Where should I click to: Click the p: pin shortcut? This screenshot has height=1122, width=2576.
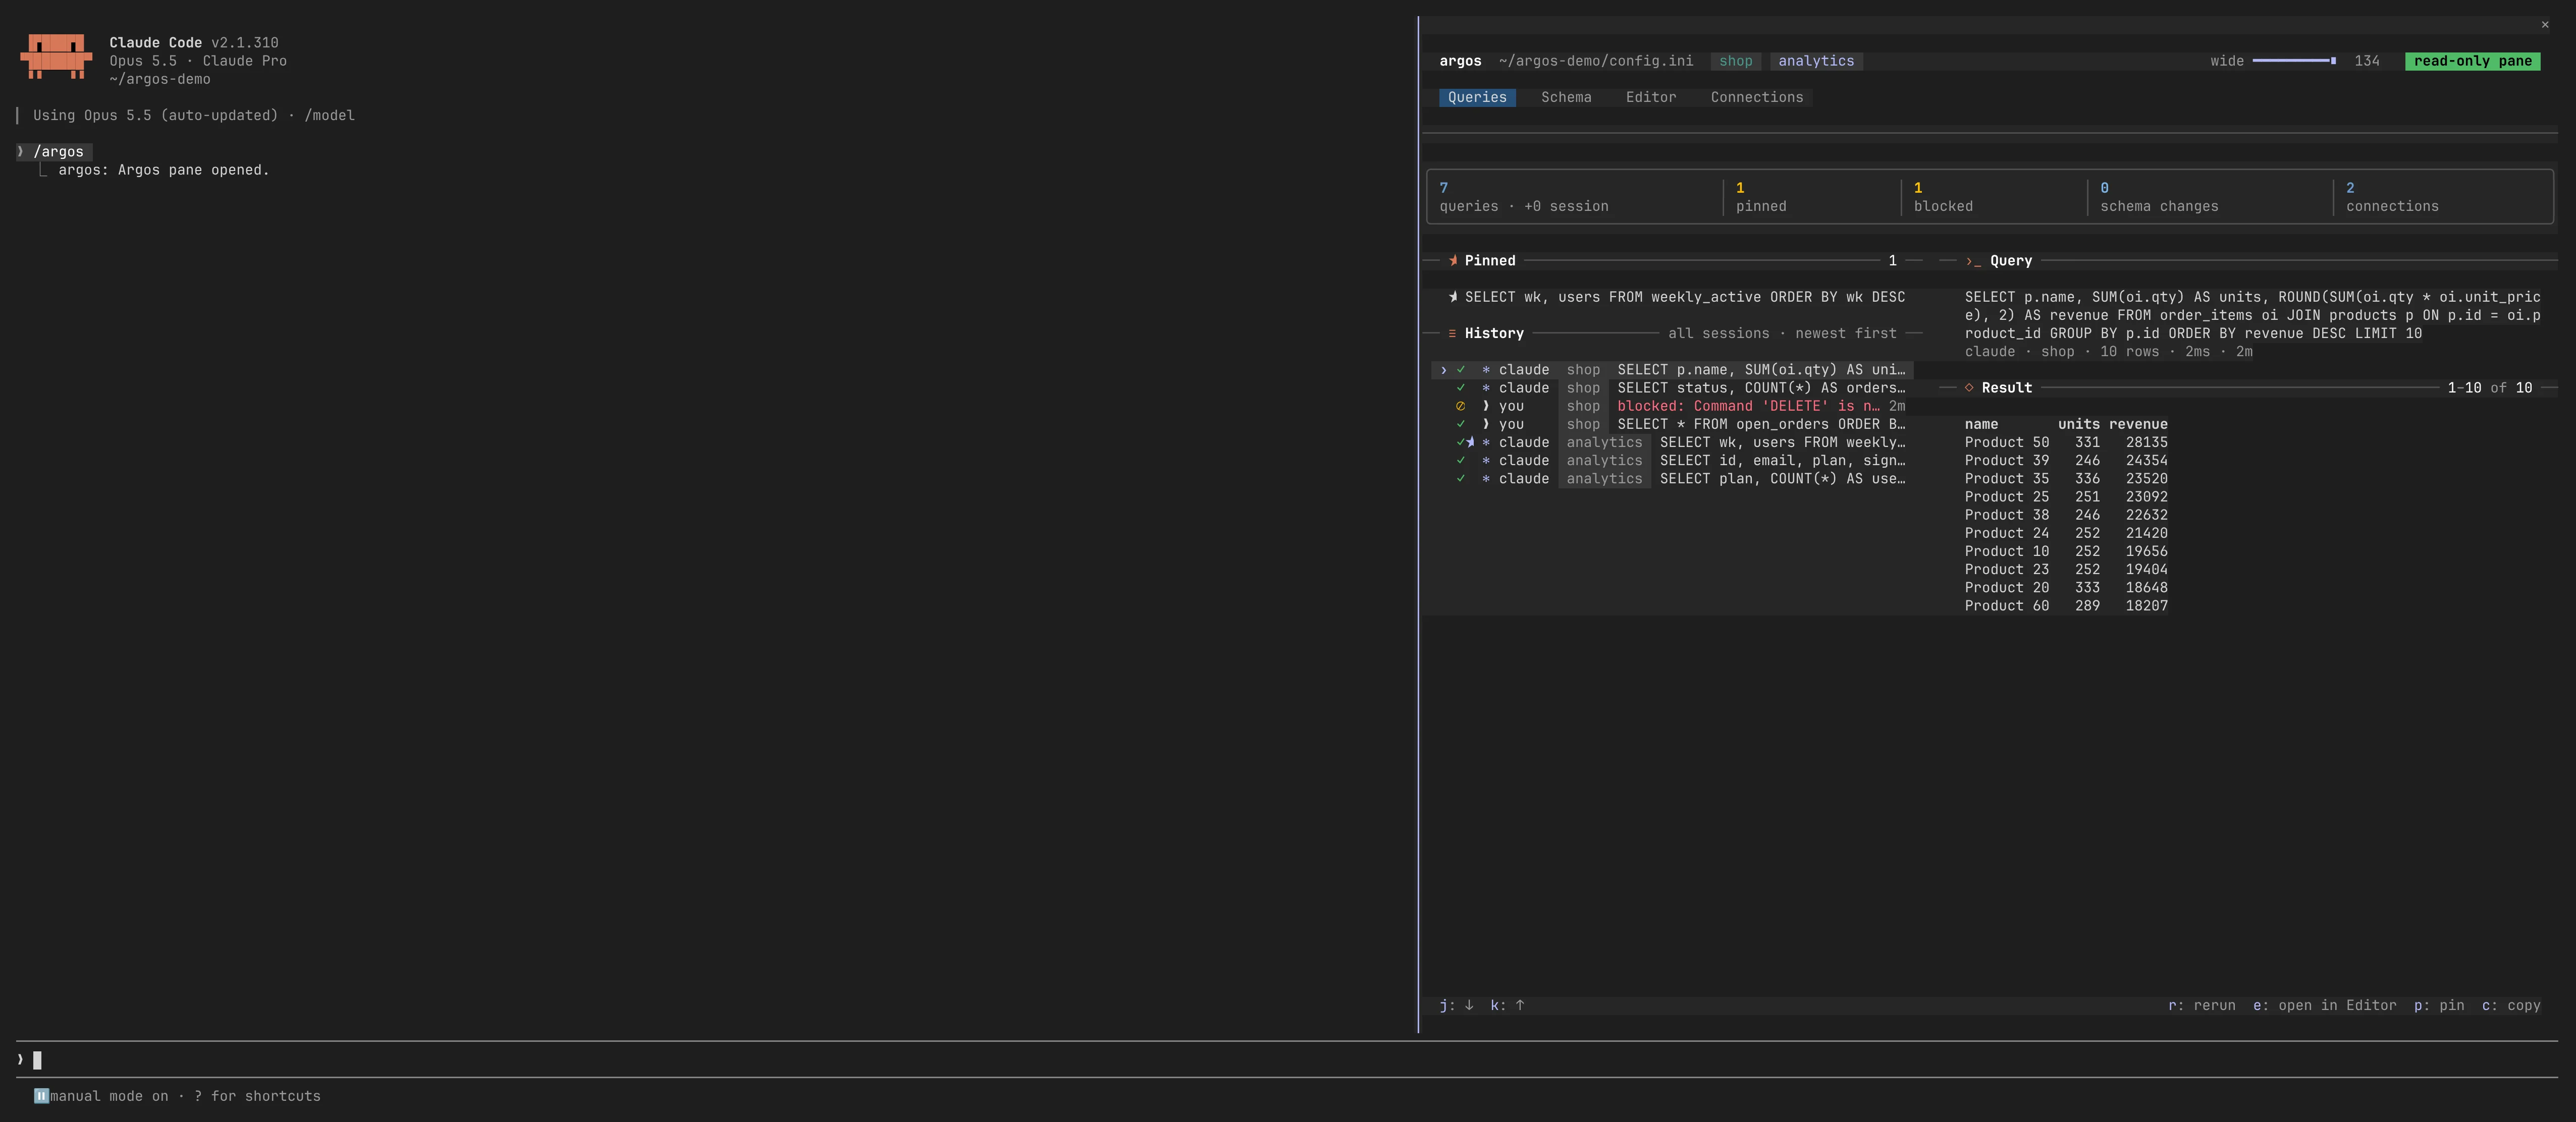(x=2438, y=1006)
